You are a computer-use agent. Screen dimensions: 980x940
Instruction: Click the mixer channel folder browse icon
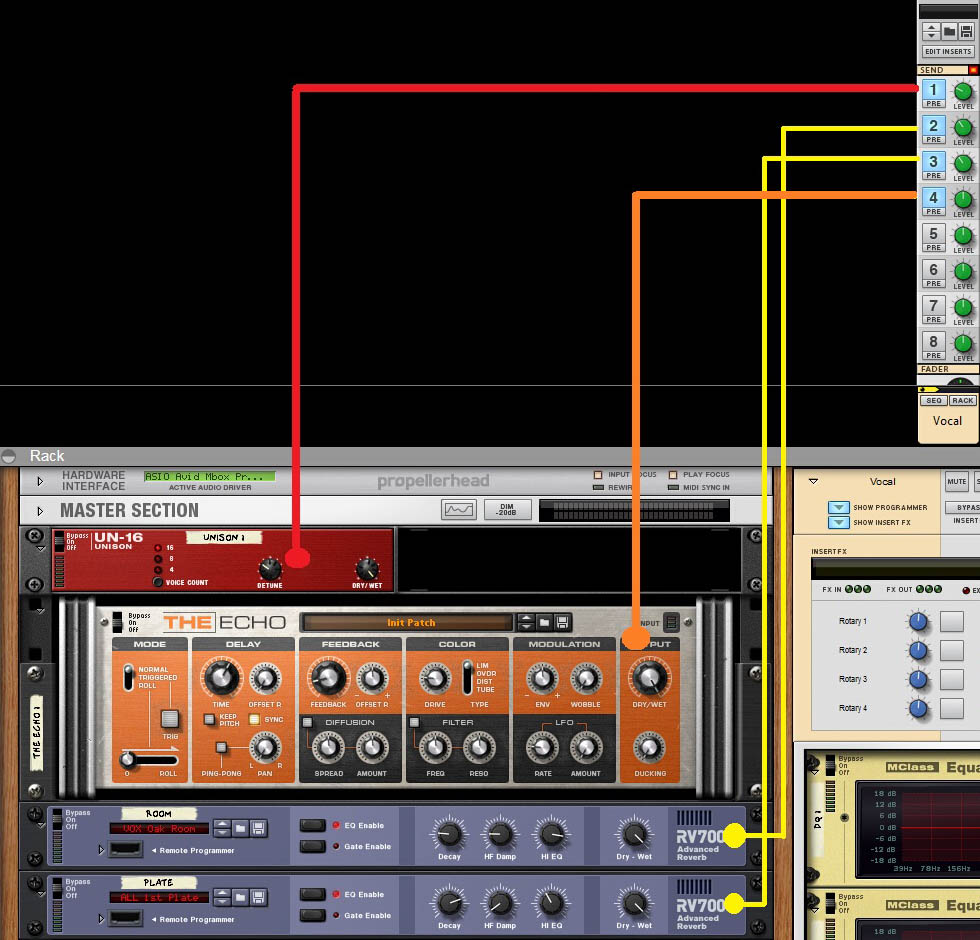point(949,31)
